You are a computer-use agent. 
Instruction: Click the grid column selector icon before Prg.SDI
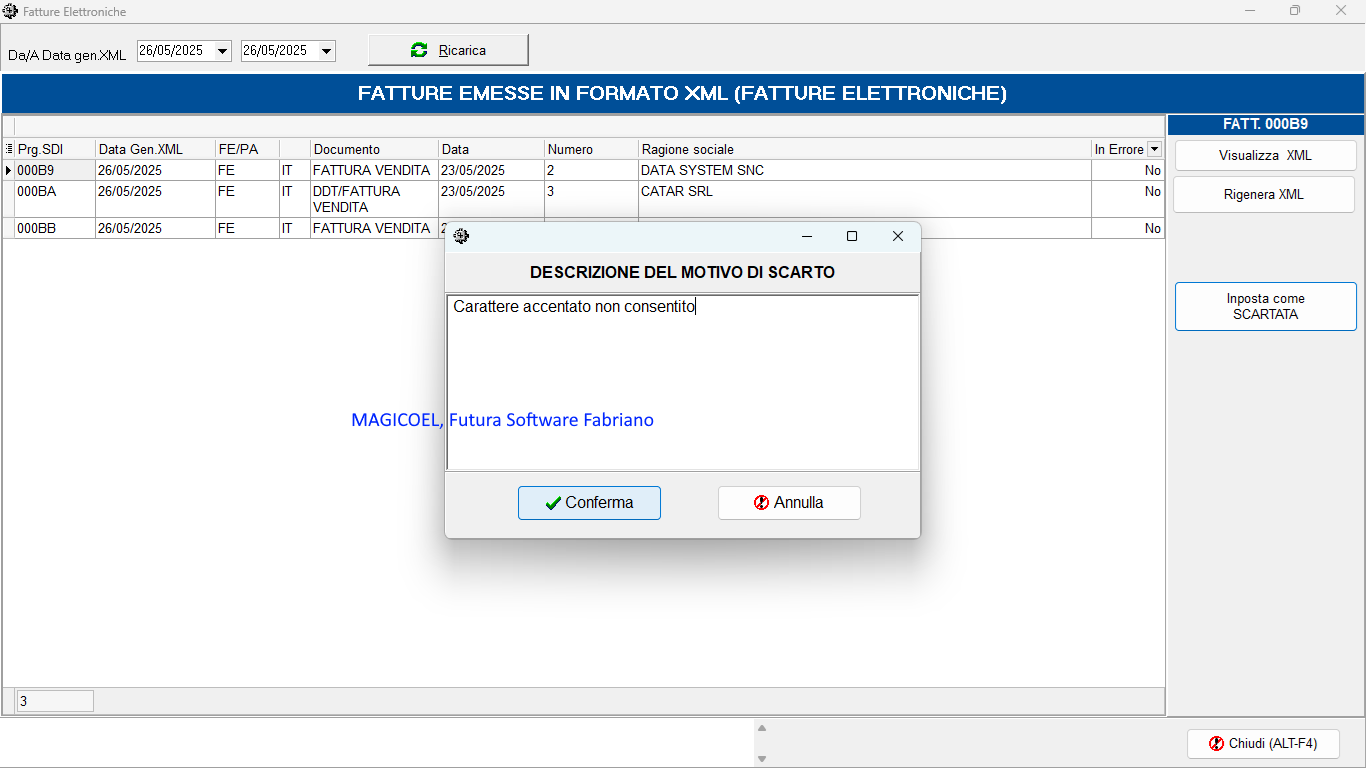(x=9, y=149)
